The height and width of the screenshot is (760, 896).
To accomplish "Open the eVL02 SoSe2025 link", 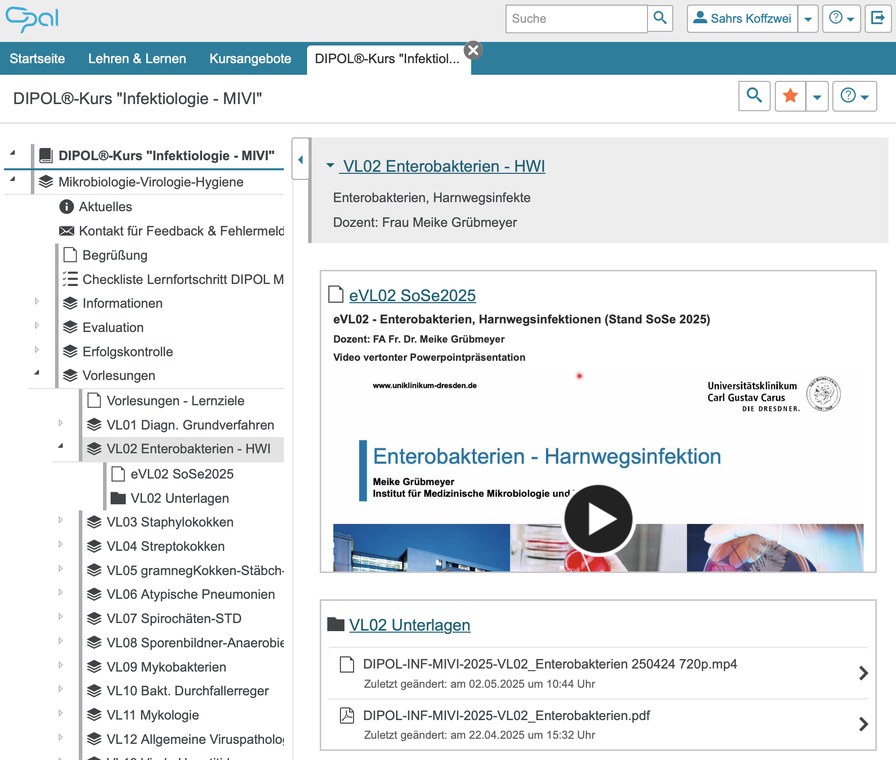I will click(412, 295).
